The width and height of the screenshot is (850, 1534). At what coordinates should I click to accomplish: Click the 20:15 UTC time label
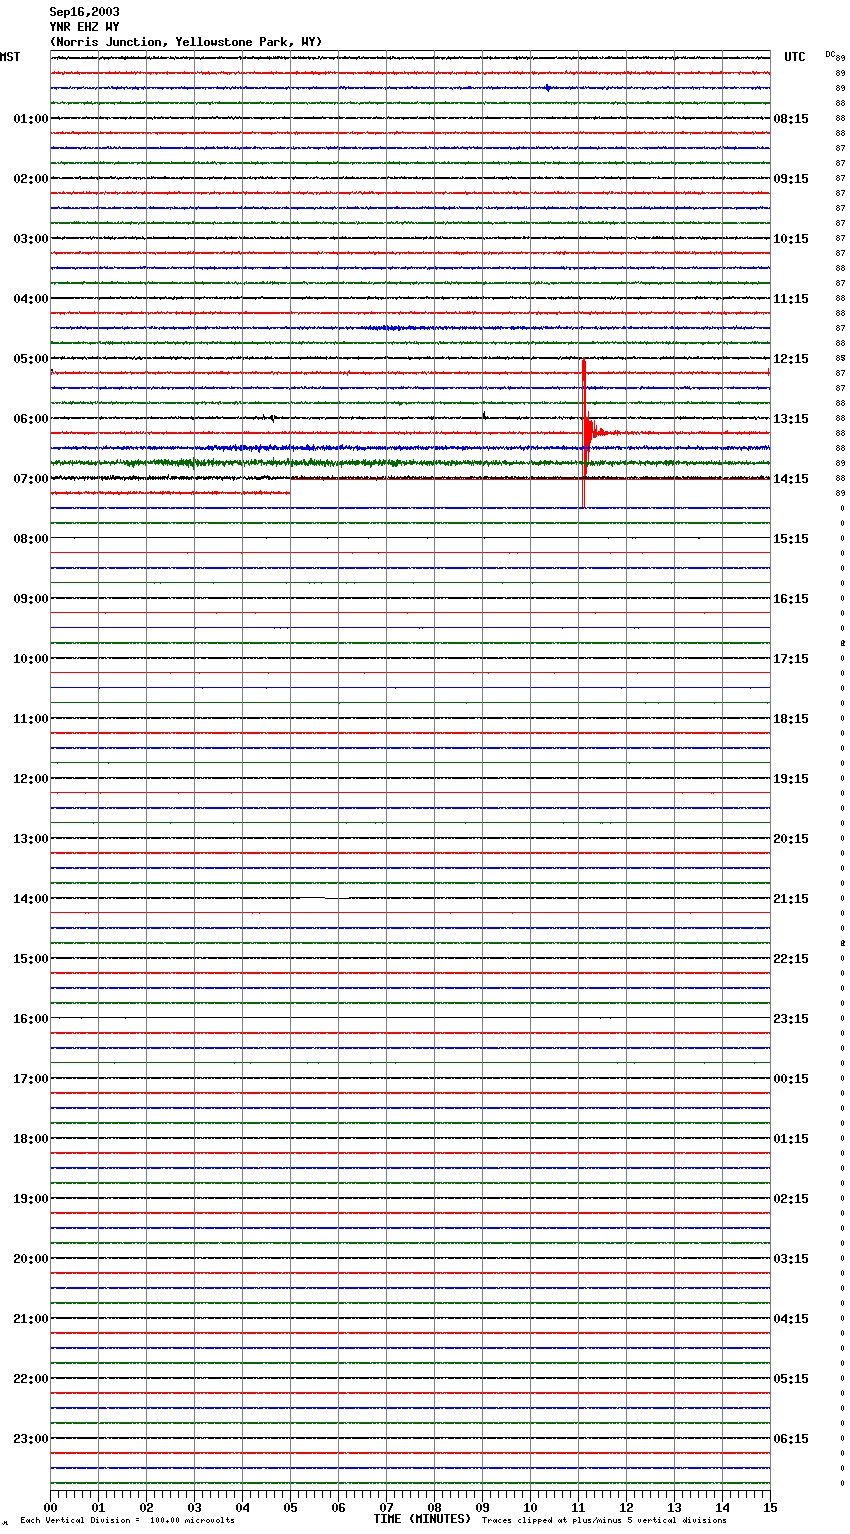pos(791,839)
